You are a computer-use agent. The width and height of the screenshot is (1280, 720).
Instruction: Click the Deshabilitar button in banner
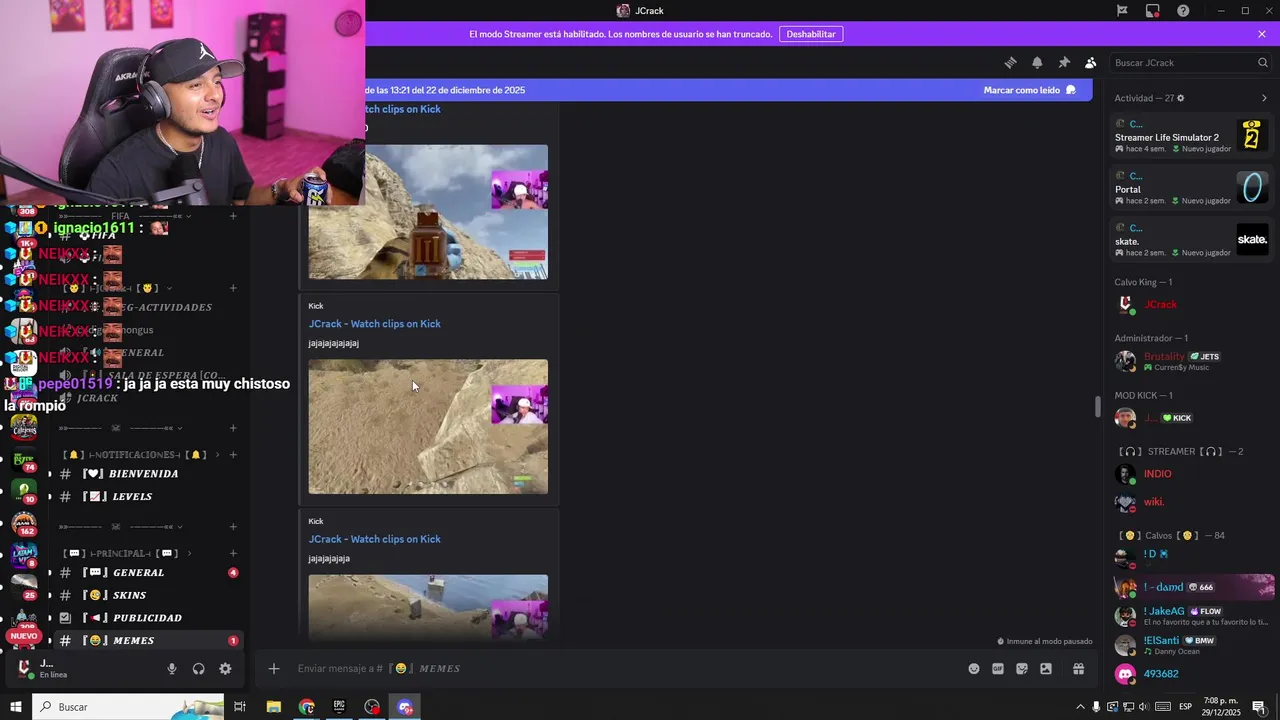click(811, 34)
